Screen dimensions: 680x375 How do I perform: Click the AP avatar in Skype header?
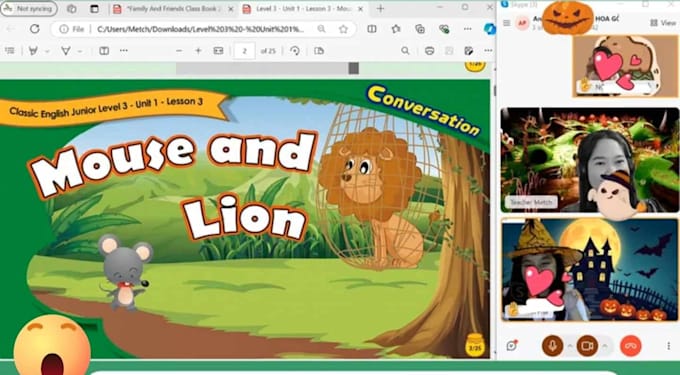coord(522,23)
